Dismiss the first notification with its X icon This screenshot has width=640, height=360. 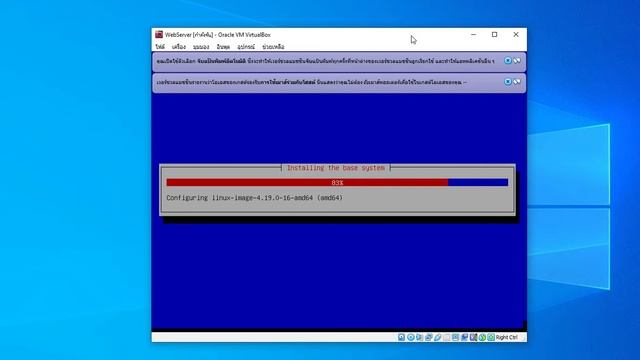click(x=508, y=60)
